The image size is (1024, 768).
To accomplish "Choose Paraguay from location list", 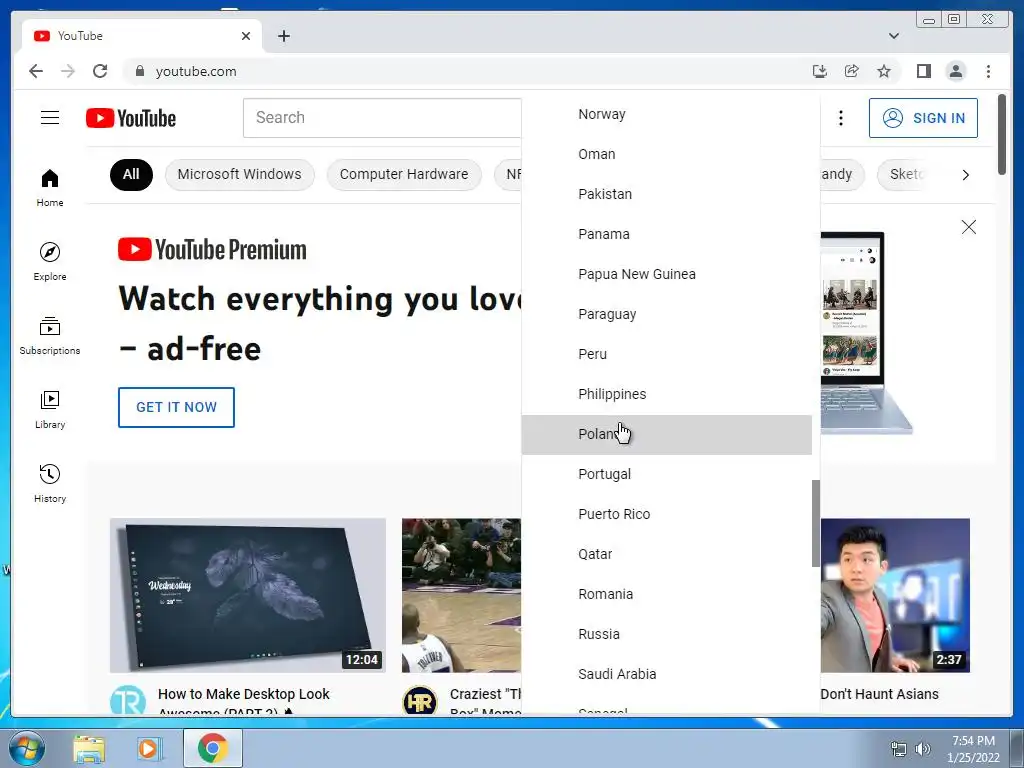I will pos(666,314).
